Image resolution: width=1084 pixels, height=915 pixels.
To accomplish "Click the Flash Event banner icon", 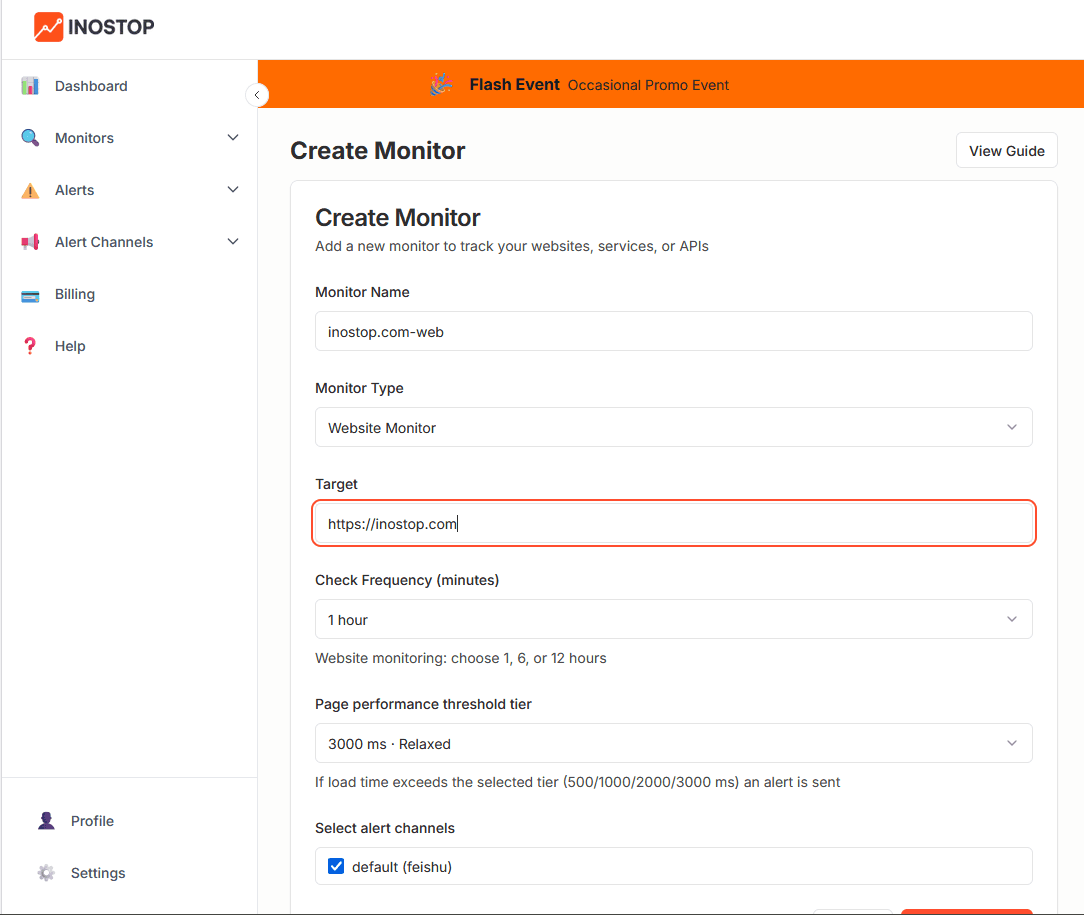I will coord(441,85).
